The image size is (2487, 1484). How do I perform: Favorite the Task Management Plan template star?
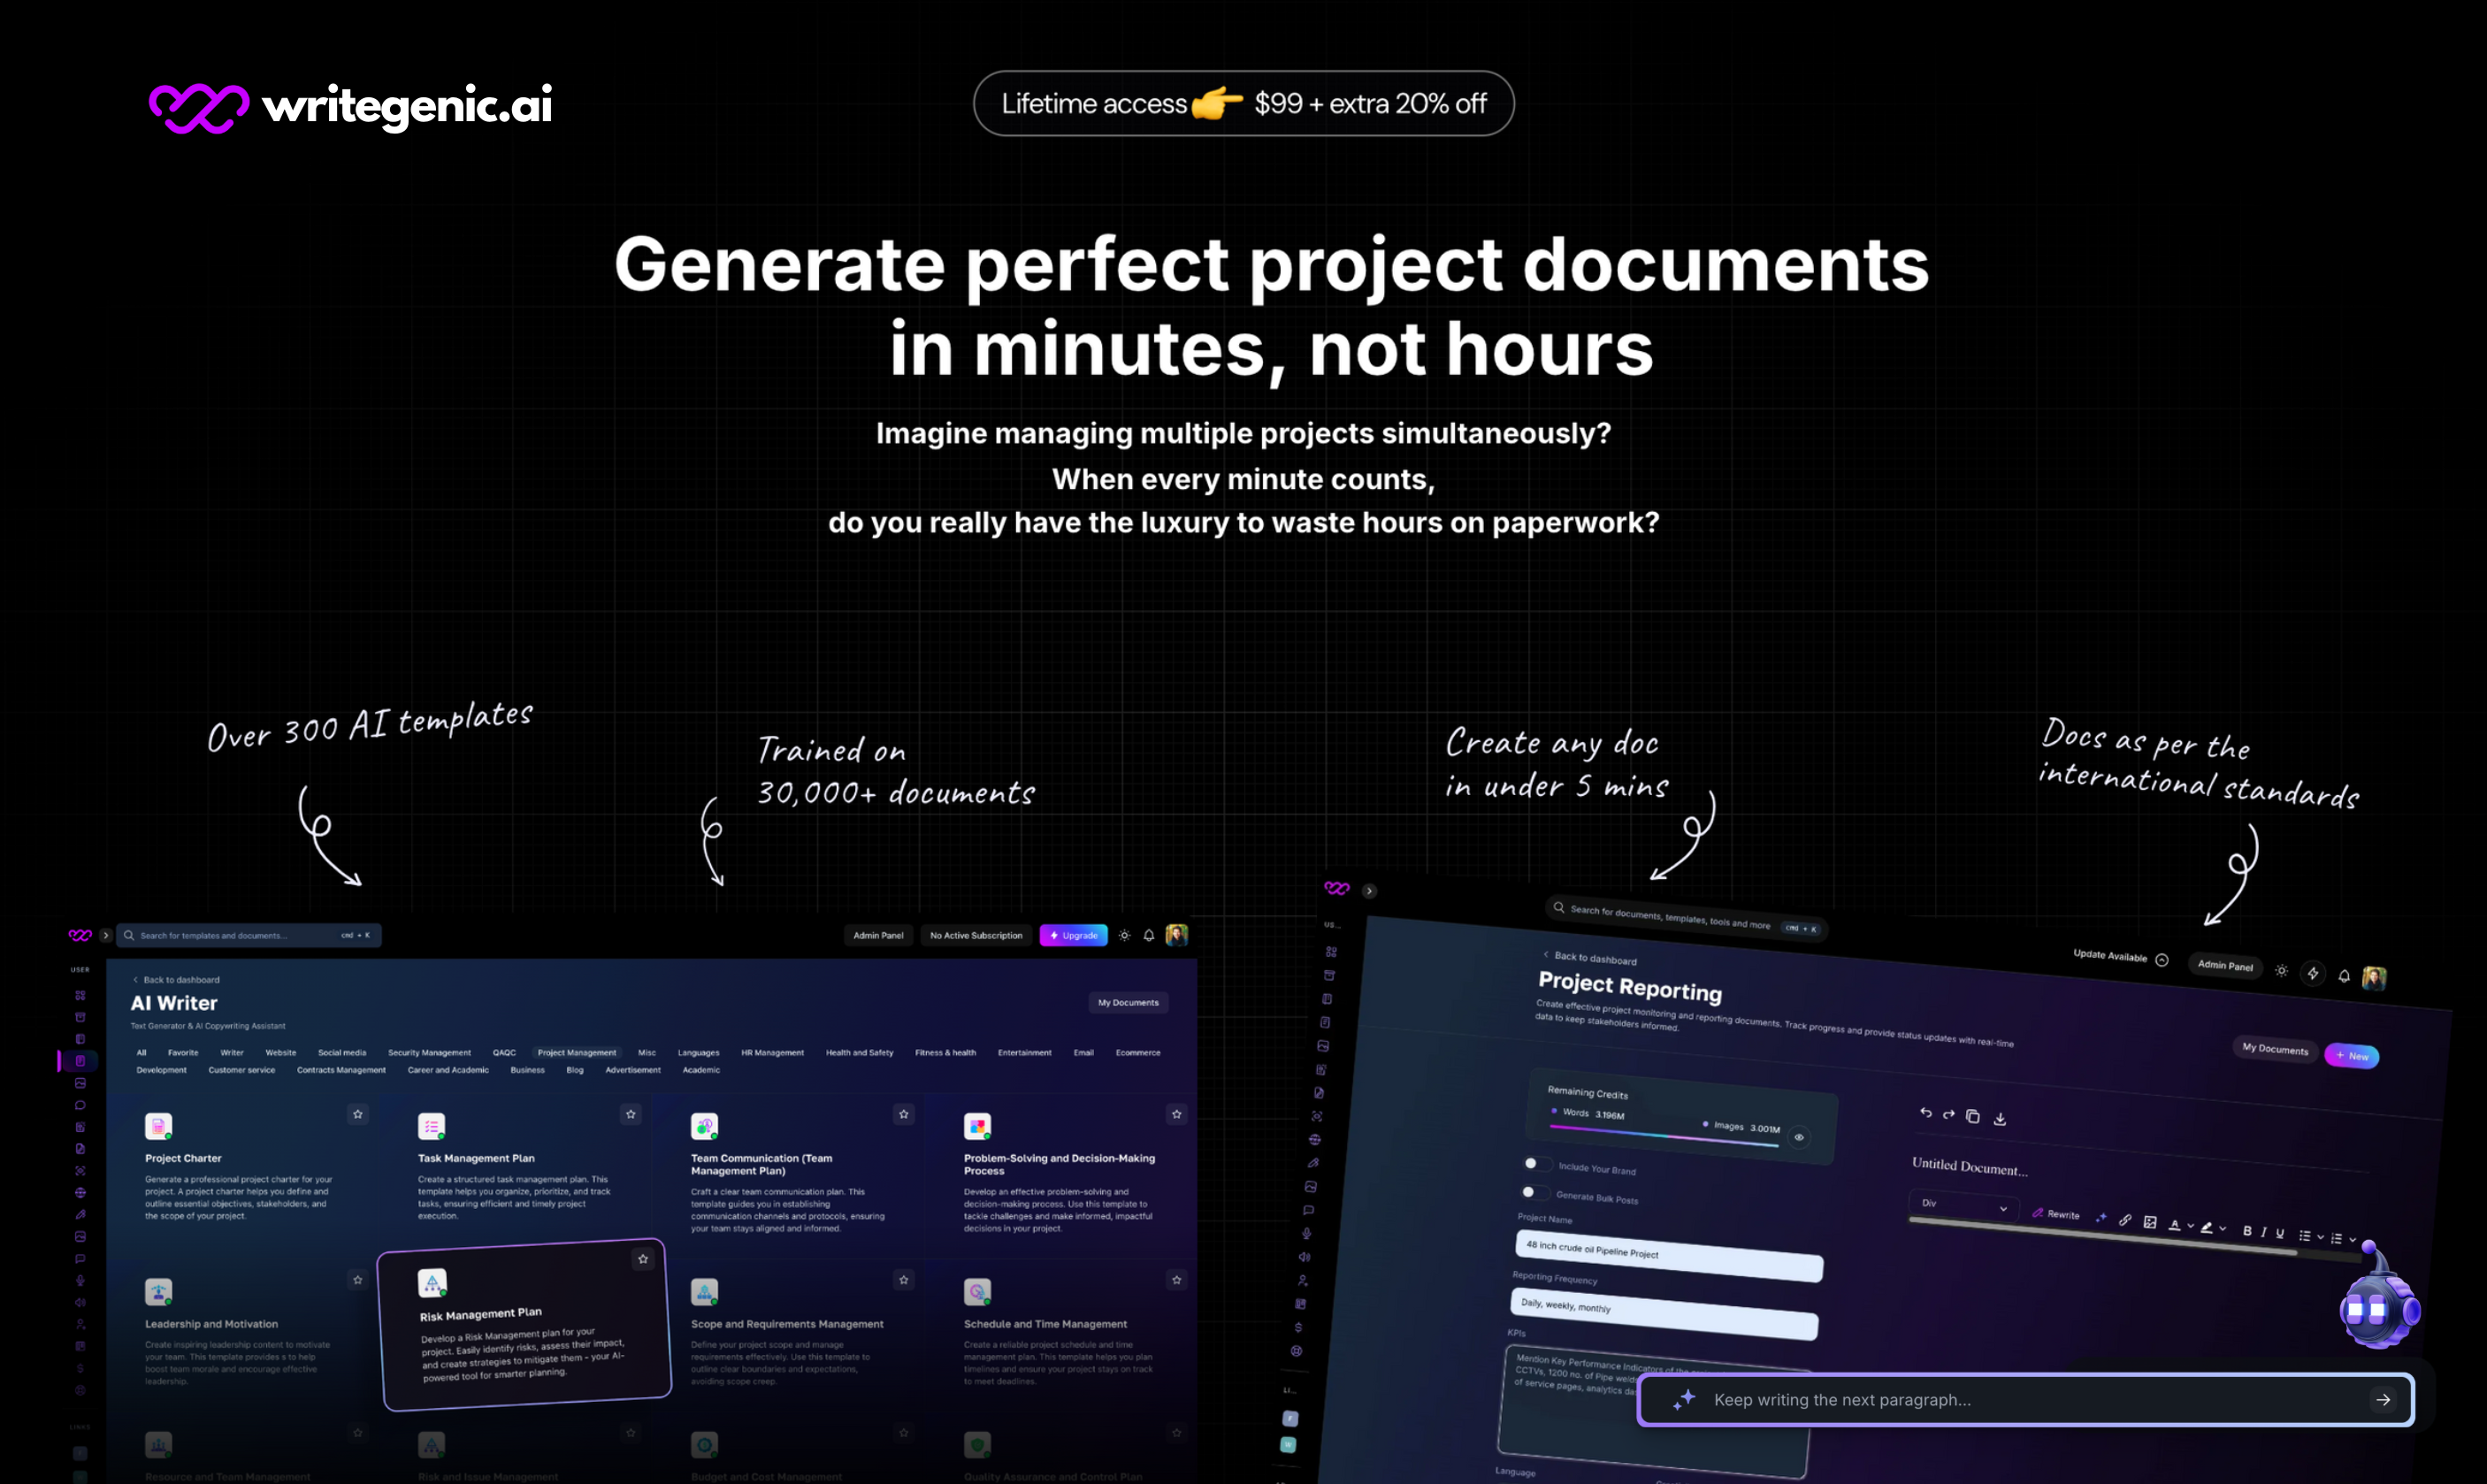631,1114
